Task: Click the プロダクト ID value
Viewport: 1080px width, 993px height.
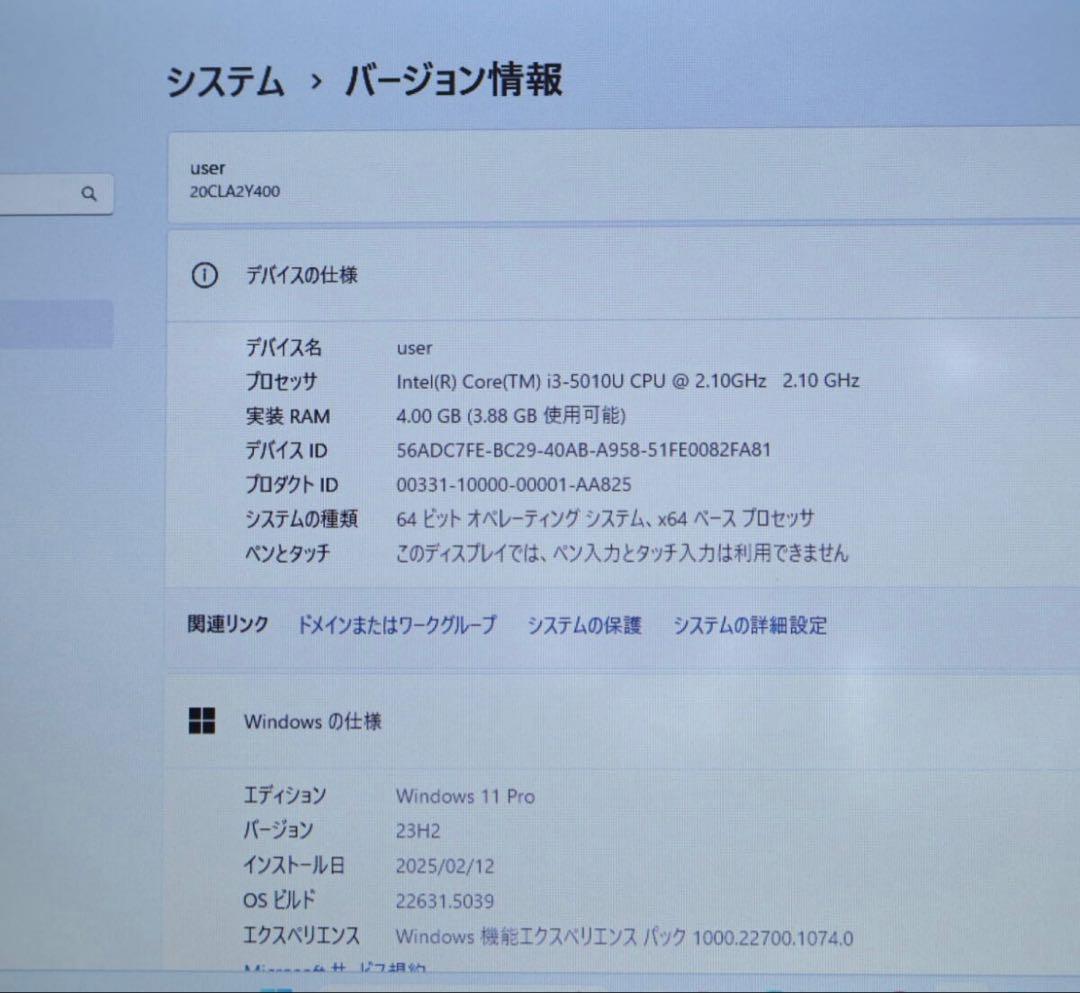Action: [x=513, y=484]
